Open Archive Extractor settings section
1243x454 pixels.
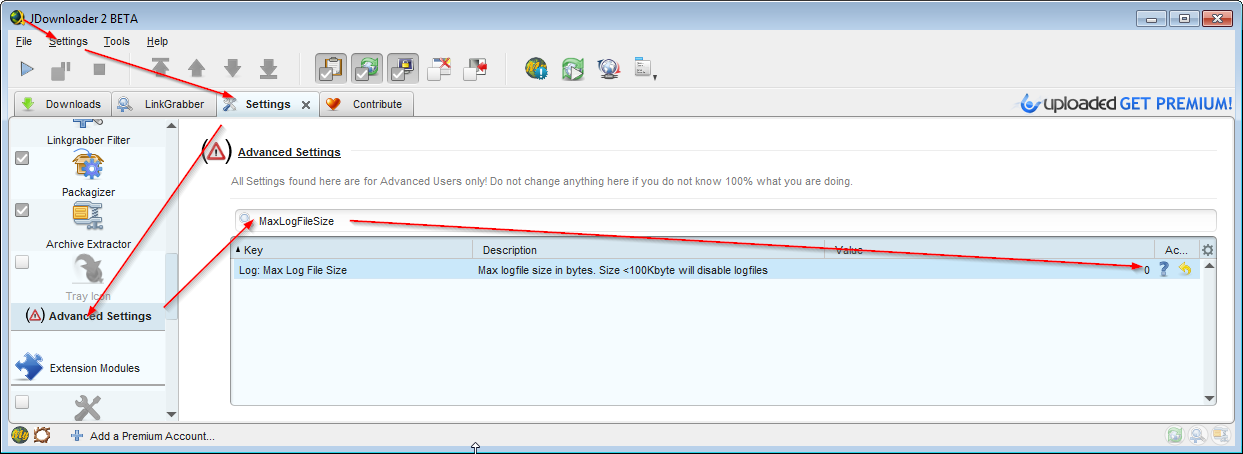[89, 225]
